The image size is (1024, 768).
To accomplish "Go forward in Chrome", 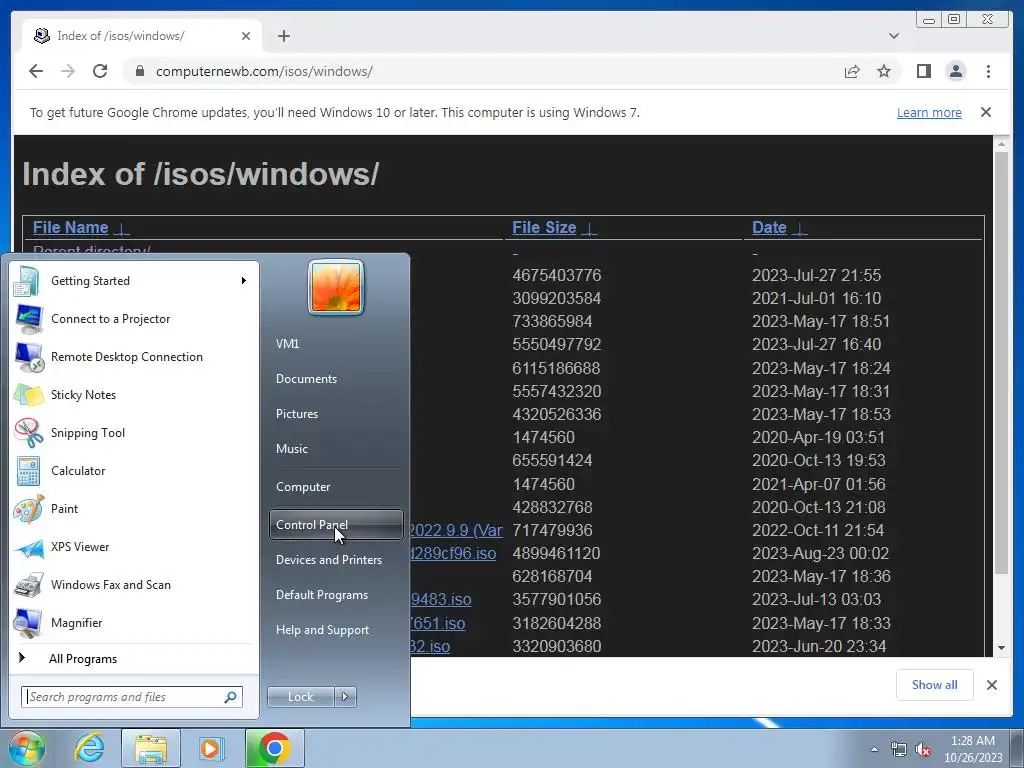I will tap(68, 71).
